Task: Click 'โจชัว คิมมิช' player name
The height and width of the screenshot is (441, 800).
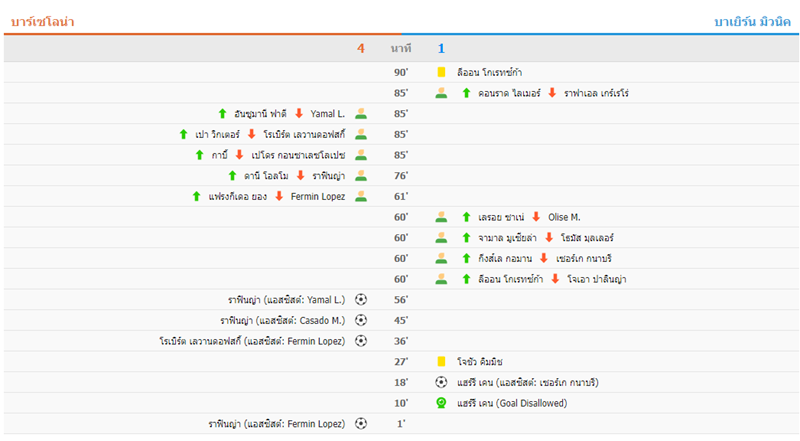Action: [x=480, y=362]
